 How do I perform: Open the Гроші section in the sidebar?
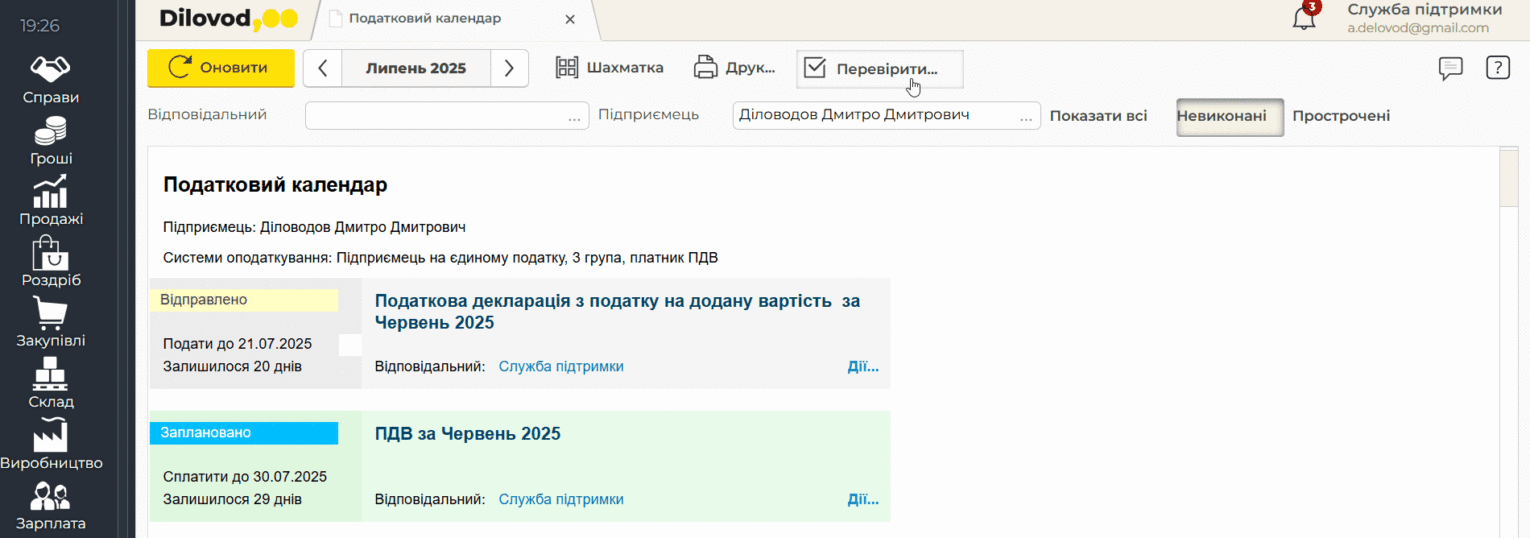[51, 141]
